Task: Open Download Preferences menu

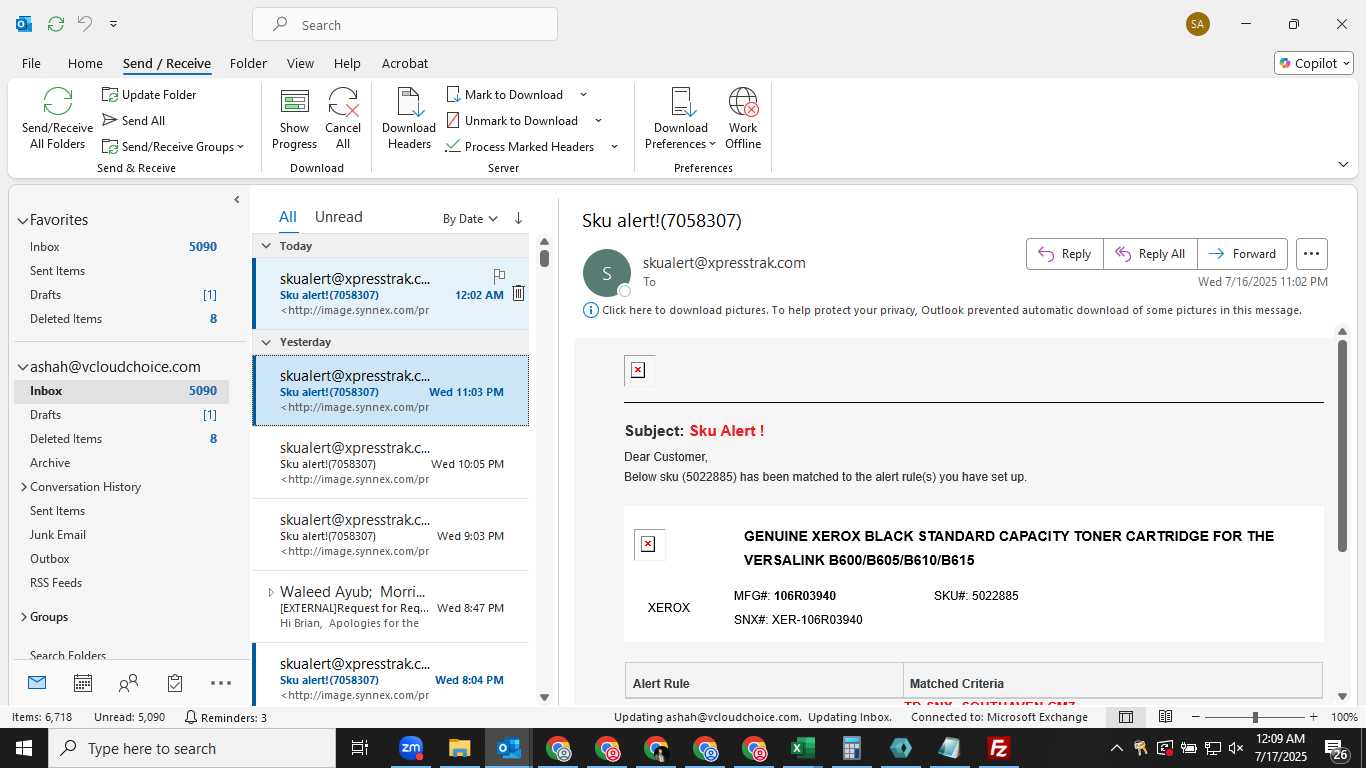Action: tap(681, 119)
